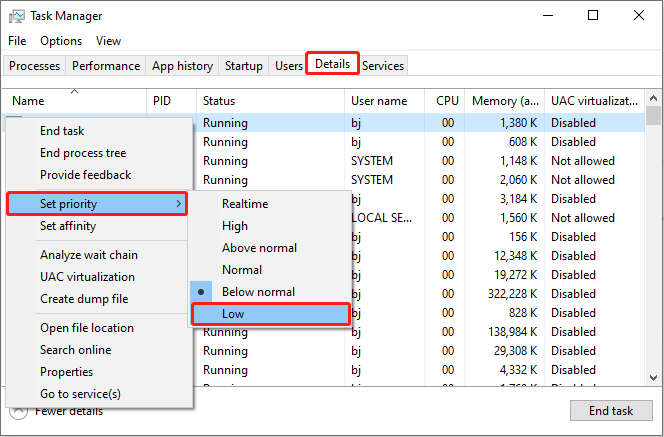This screenshot has height=437, width=664.
Task: Select Go to service(s)
Action: (x=100, y=394)
